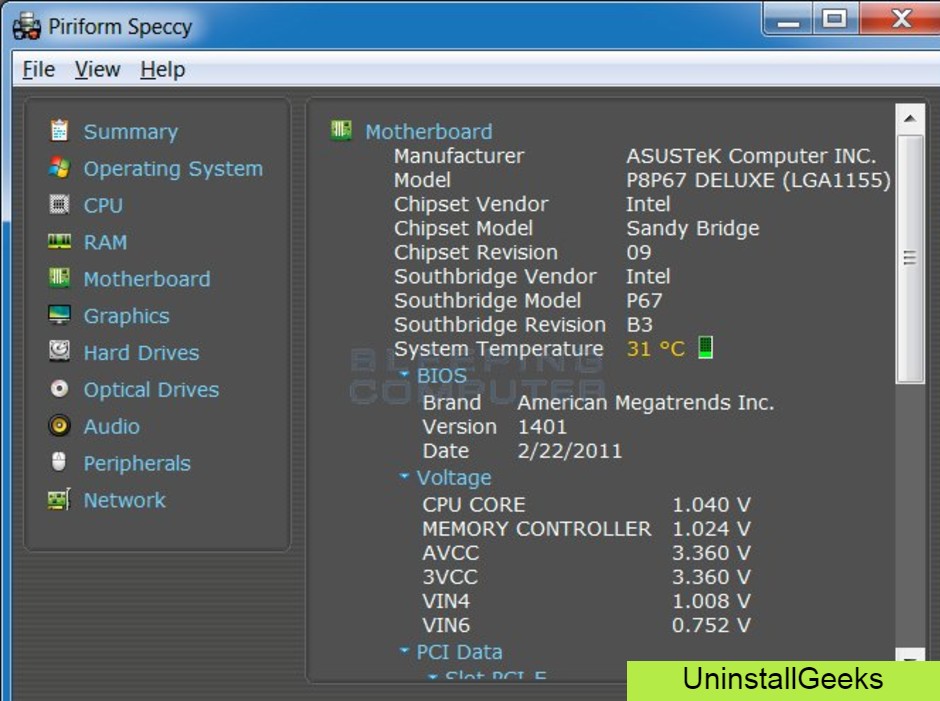Click the Graphics monitor icon
The height and width of the screenshot is (701, 940).
click(x=59, y=315)
